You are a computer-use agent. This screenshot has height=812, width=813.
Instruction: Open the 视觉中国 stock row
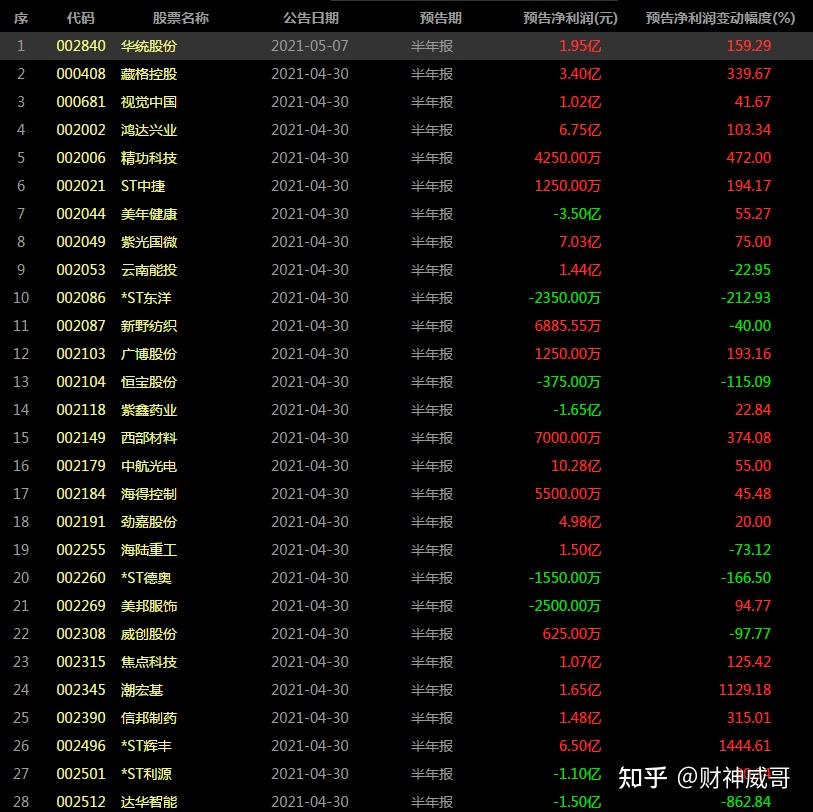click(x=406, y=102)
